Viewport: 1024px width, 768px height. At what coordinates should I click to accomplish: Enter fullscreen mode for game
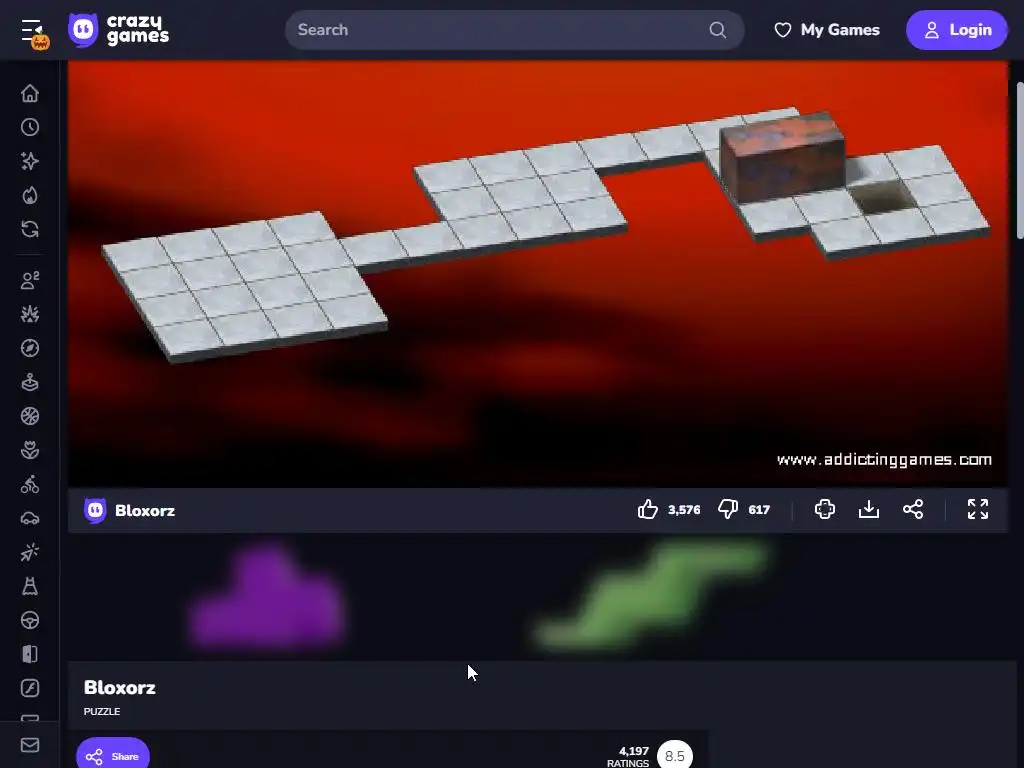(x=978, y=509)
